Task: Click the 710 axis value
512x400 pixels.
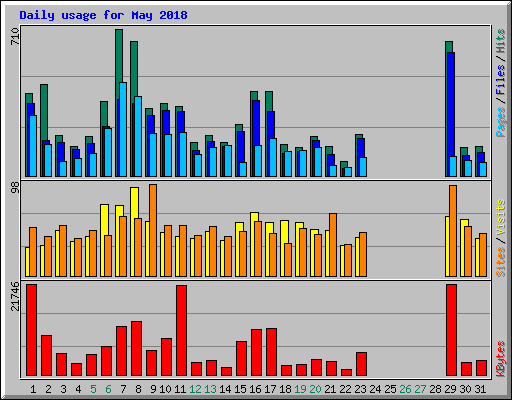Action: click(x=15, y=37)
